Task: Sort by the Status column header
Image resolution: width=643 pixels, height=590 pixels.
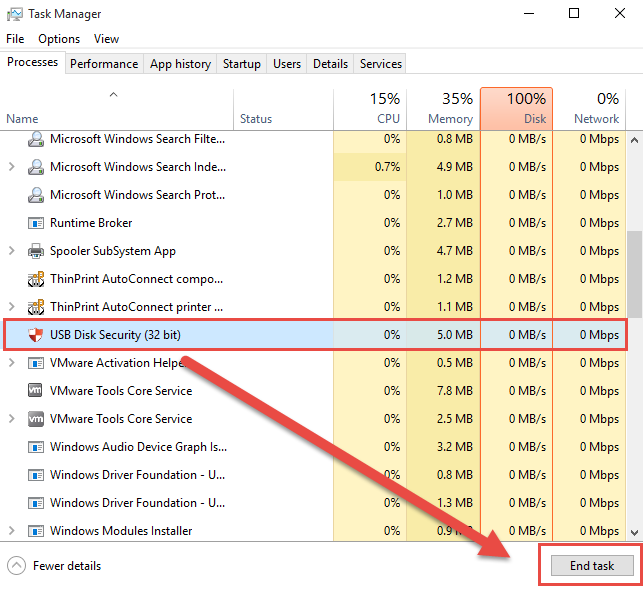Action: point(283,109)
